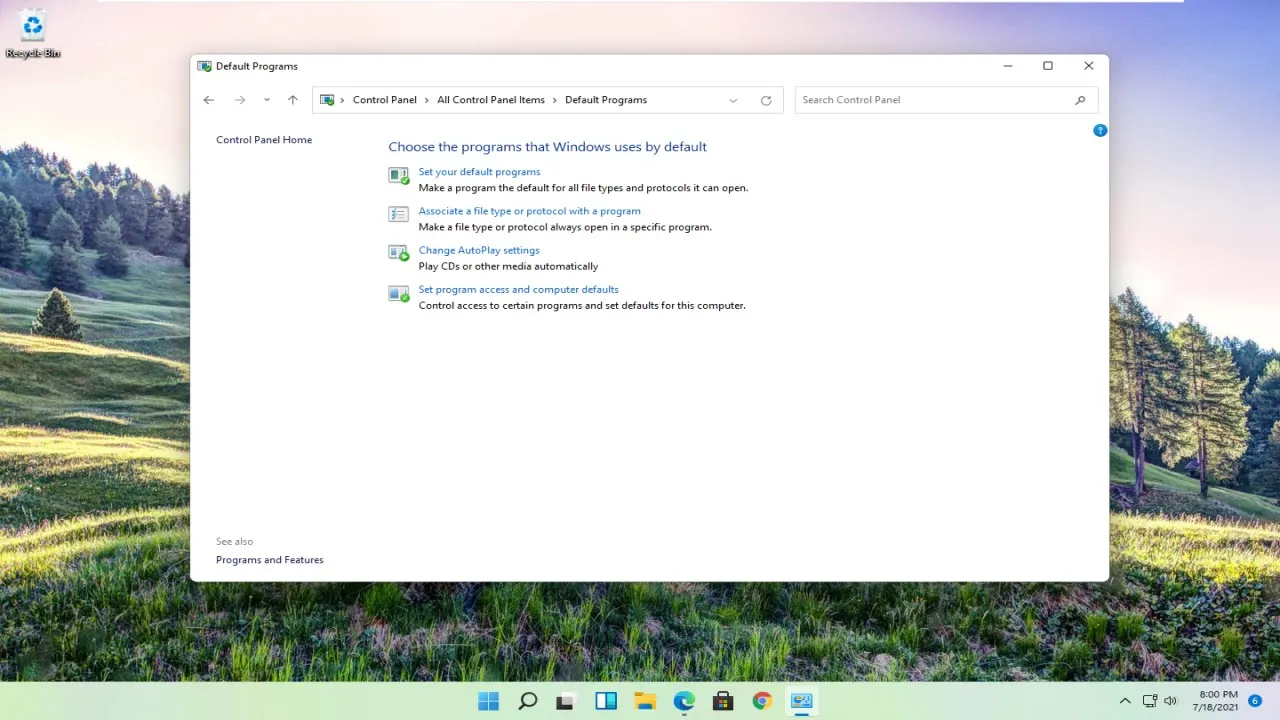1280x720 pixels.
Task: Open the Windows Start menu
Action: pyautogui.click(x=488, y=701)
